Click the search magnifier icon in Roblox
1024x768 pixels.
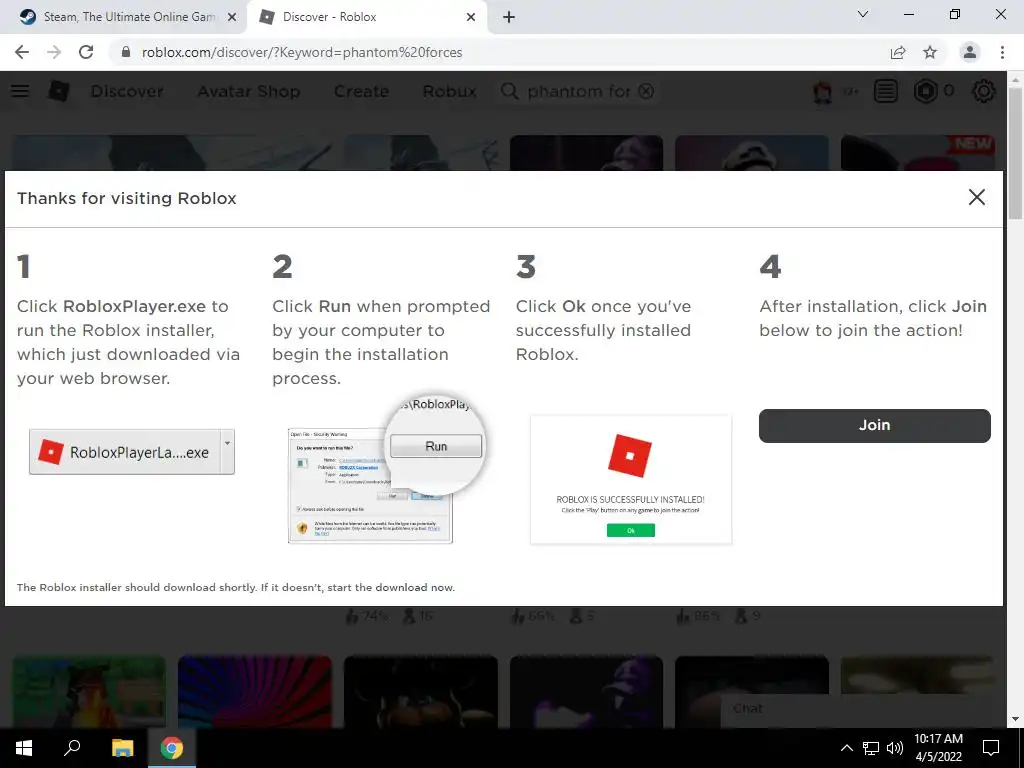click(509, 91)
